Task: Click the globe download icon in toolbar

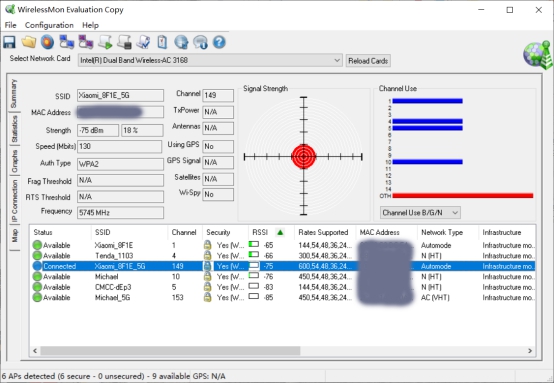Action: click(181, 42)
